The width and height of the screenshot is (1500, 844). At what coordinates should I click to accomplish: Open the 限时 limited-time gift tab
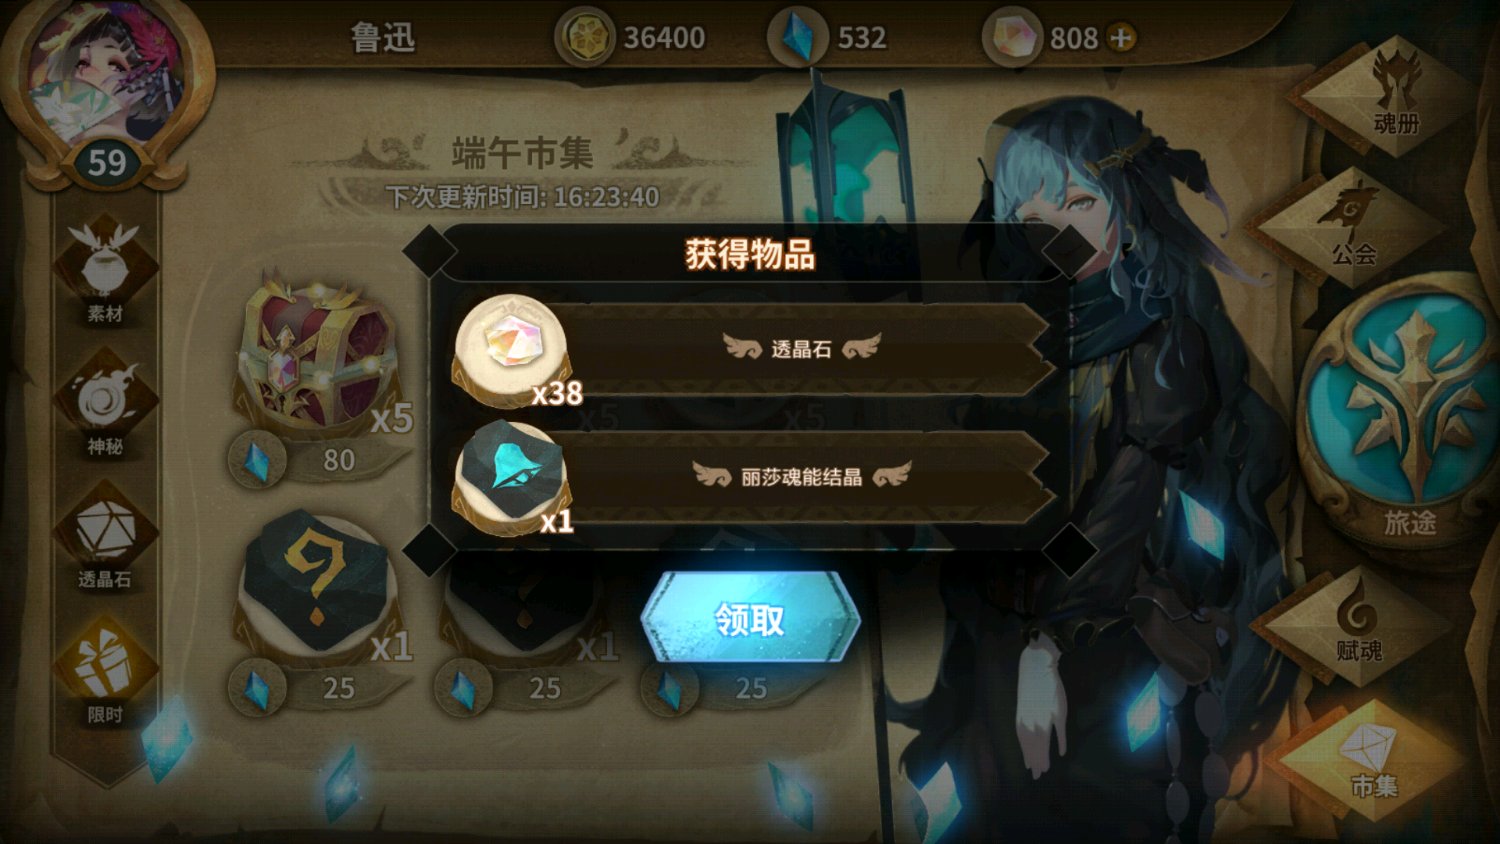[105, 672]
